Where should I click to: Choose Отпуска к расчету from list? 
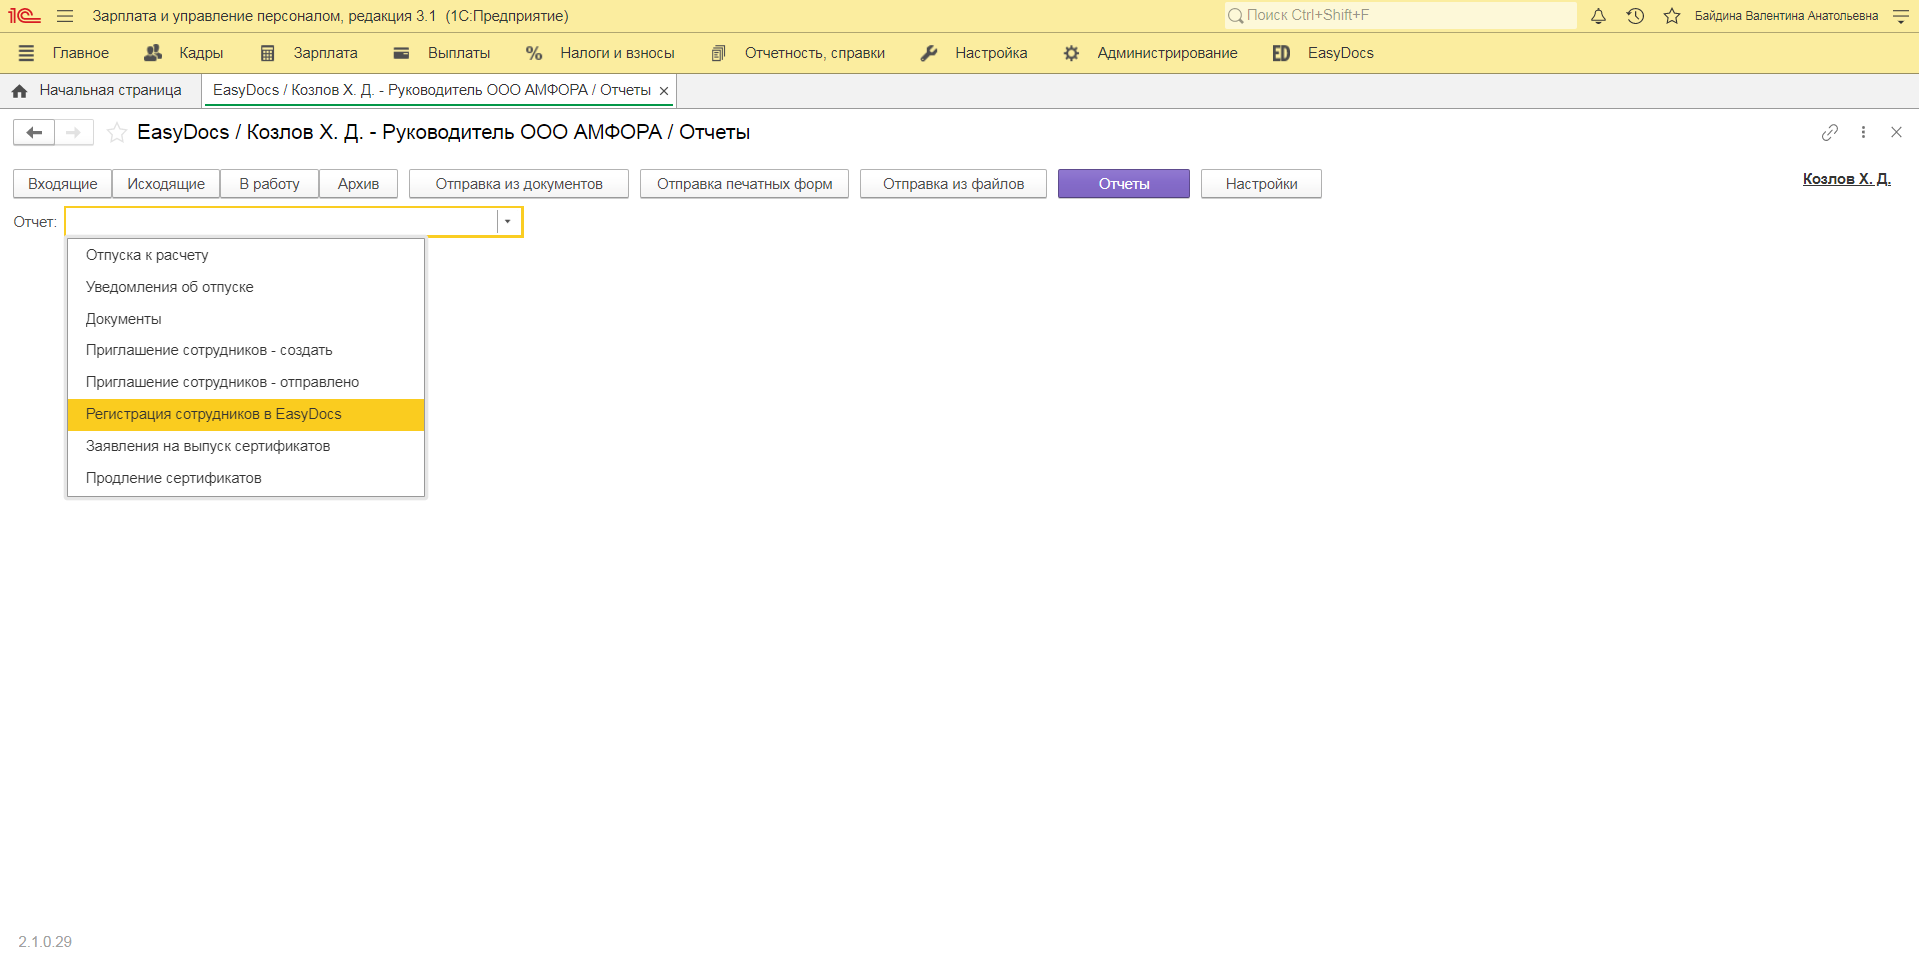[147, 255]
